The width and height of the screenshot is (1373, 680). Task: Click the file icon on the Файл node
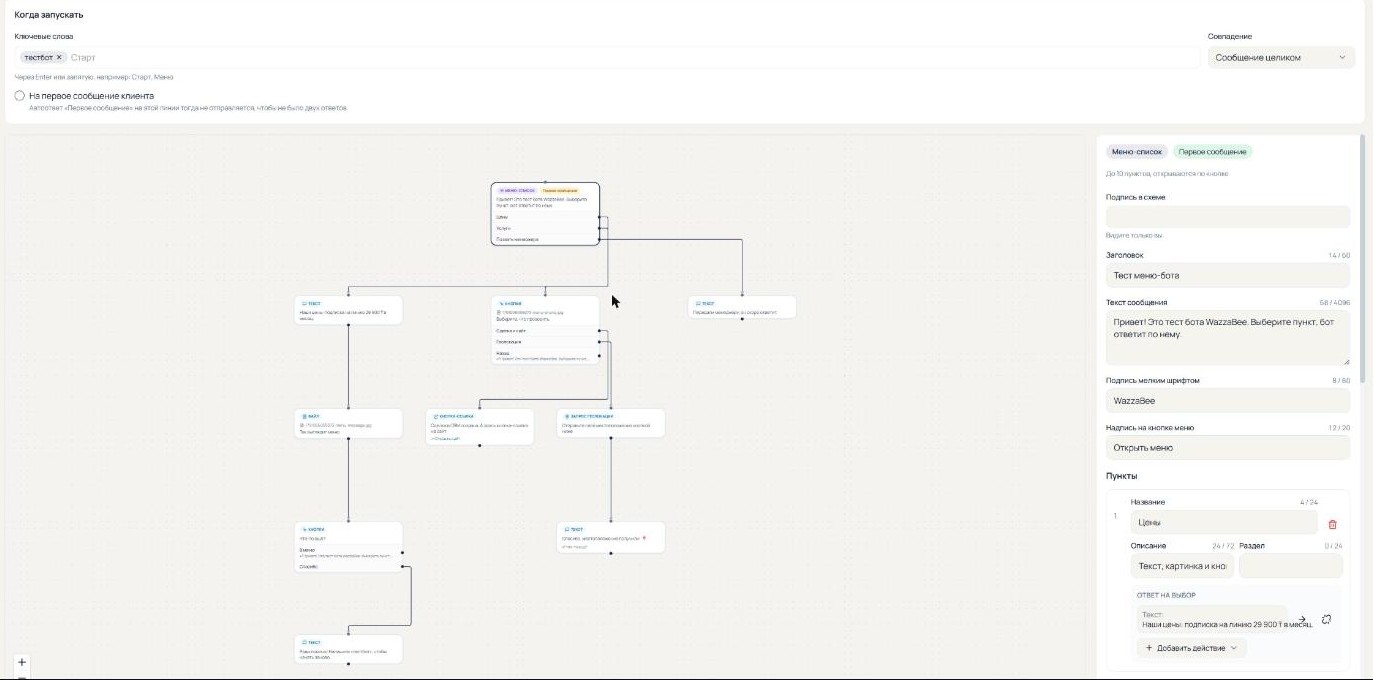click(304, 415)
